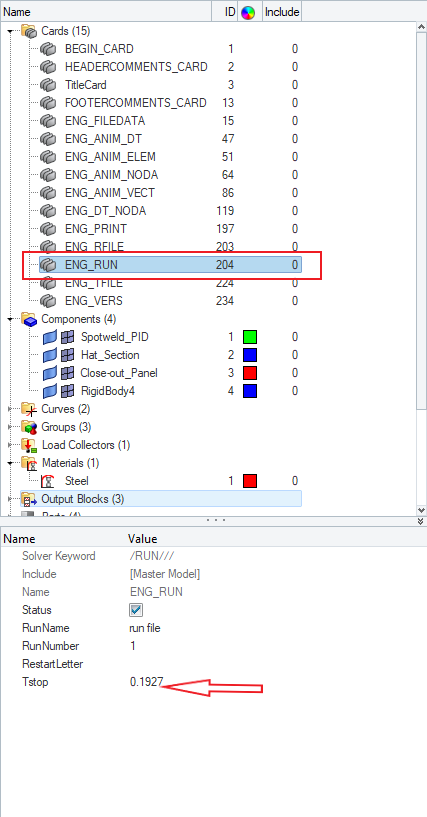Screen dimensions: 427x817
Task: Open color picker for Close-out_Panel red swatch
Action: (250, 373)
